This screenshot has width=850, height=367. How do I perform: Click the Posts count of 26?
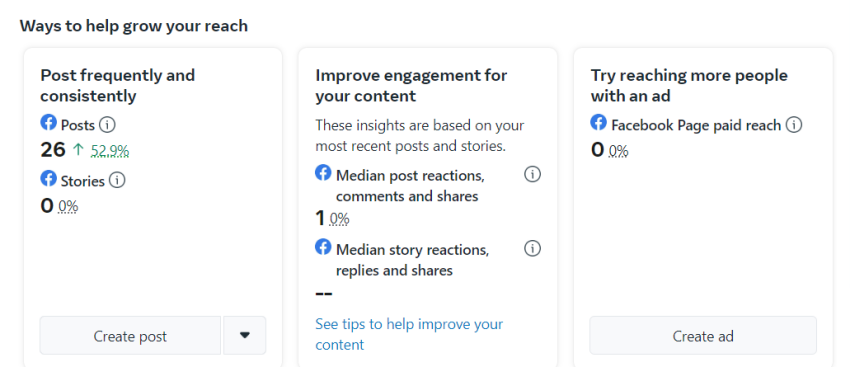click(53, 150)
